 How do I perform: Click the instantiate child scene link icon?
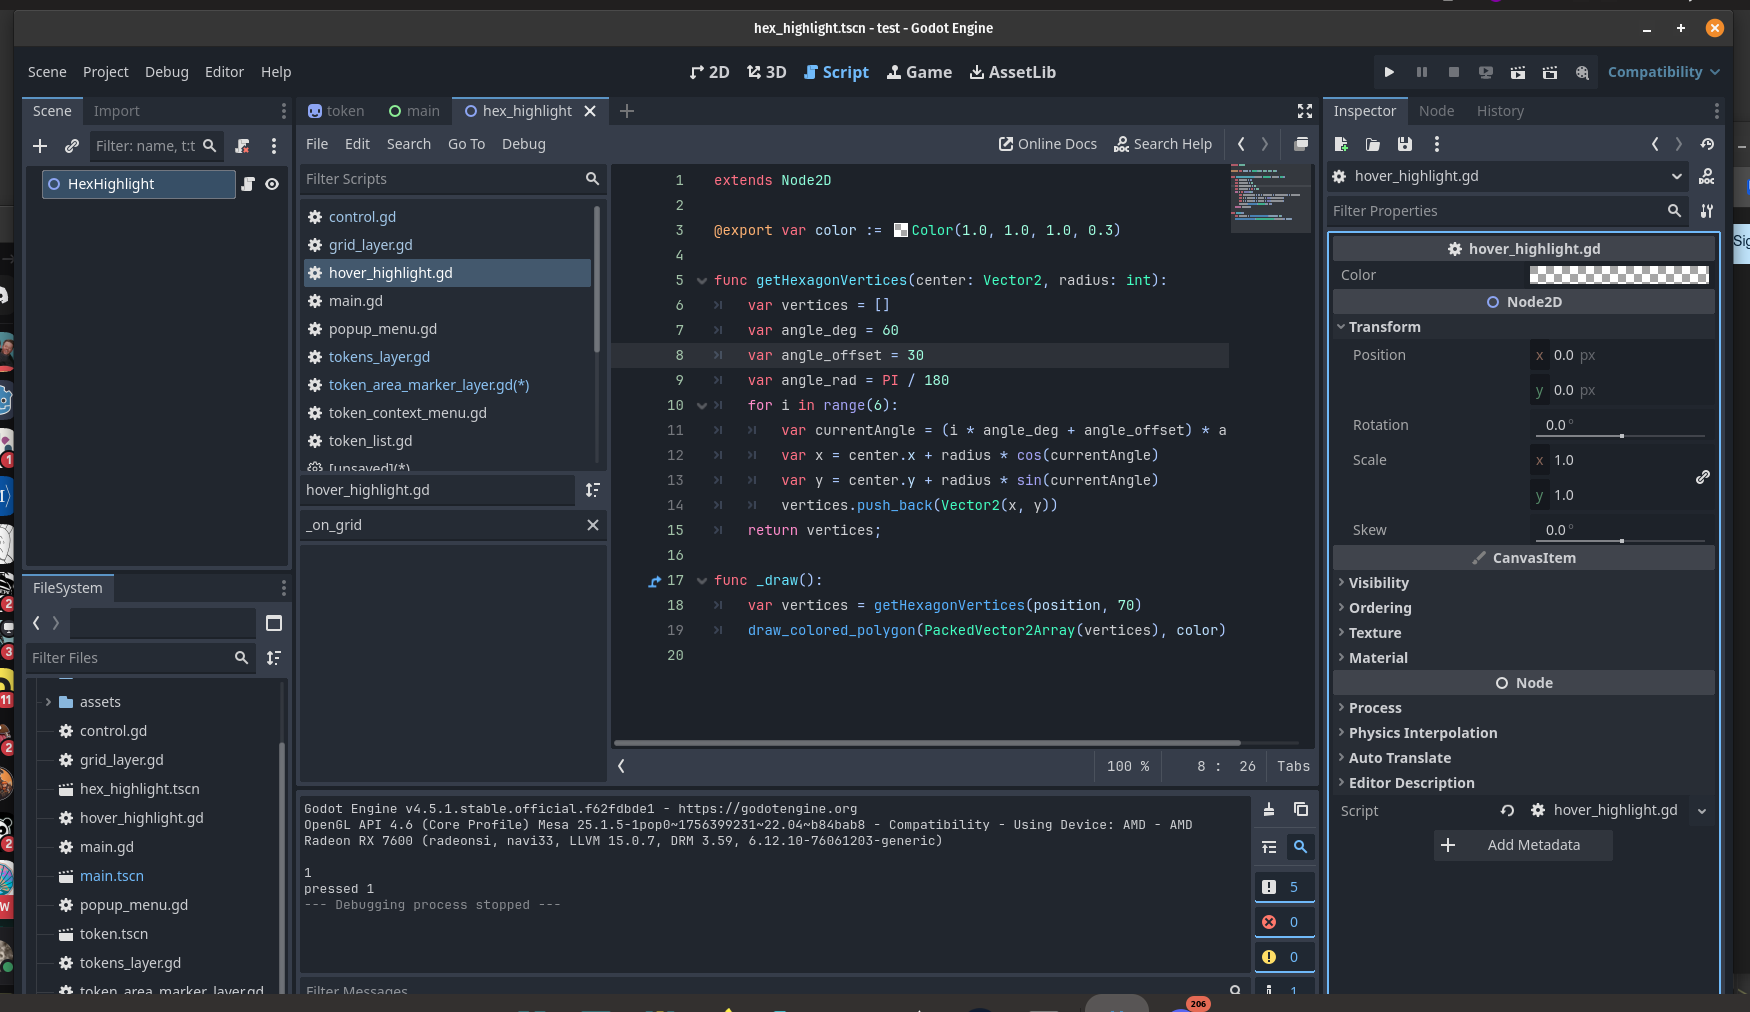71,146
